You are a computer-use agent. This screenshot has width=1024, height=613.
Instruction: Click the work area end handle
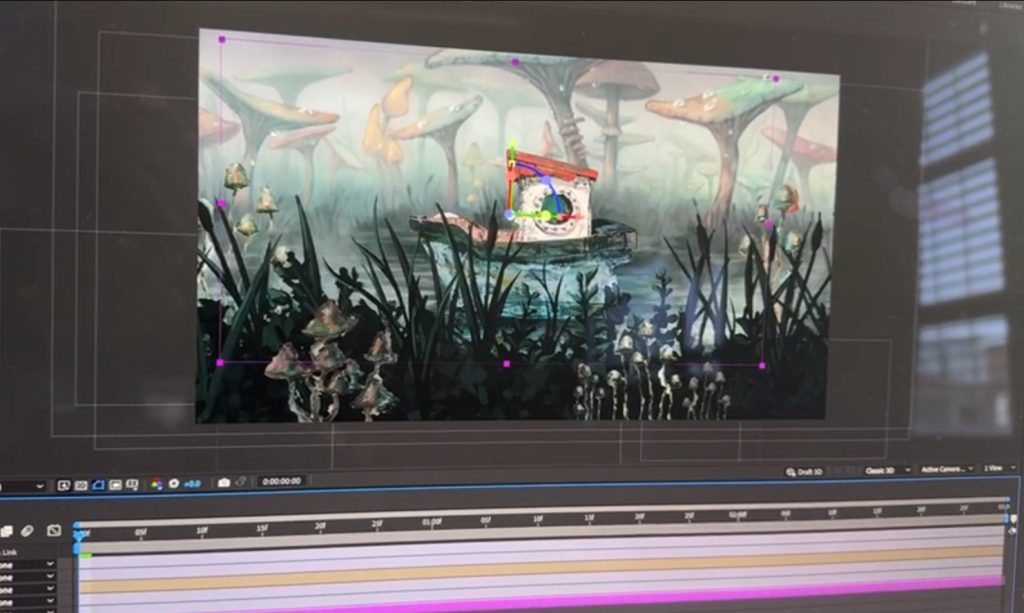point(1006,518)
